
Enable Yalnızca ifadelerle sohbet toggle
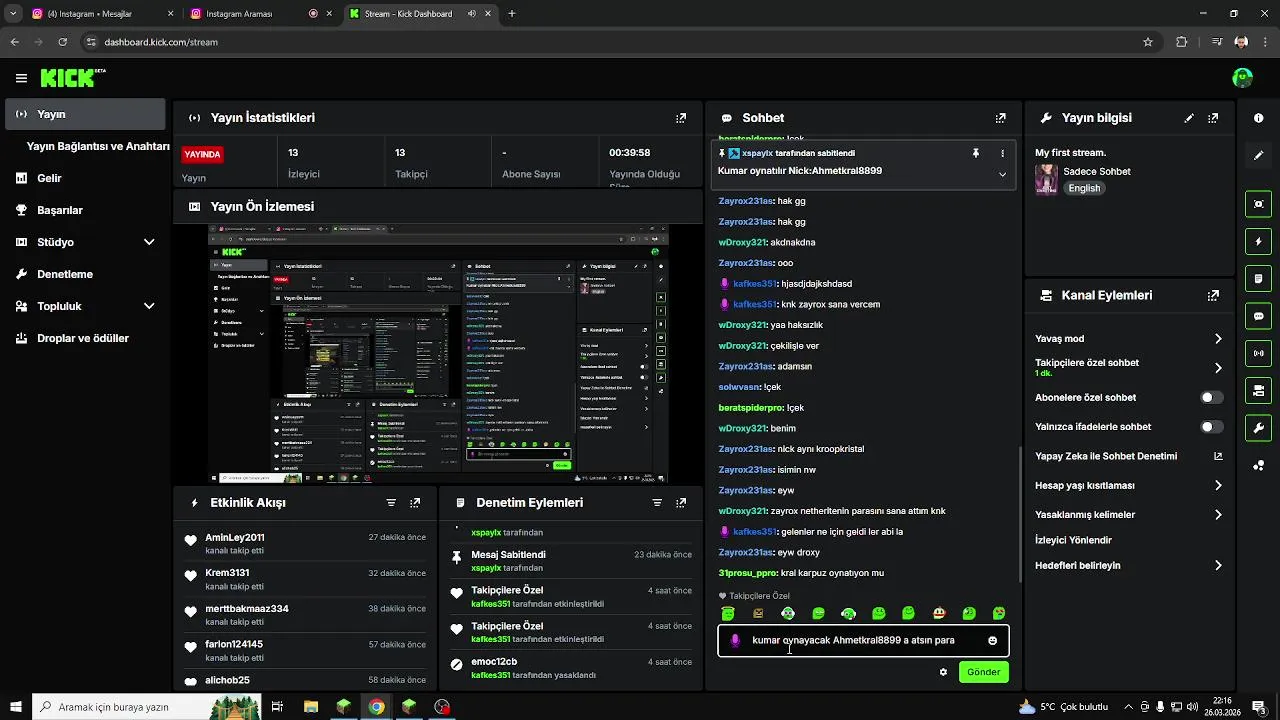[1211, 427]
